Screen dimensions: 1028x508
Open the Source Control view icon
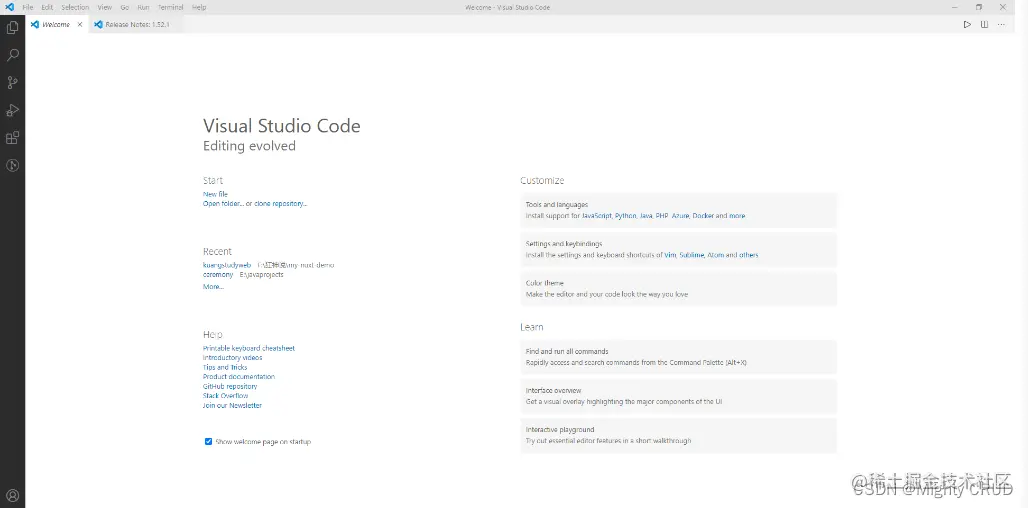12,83
